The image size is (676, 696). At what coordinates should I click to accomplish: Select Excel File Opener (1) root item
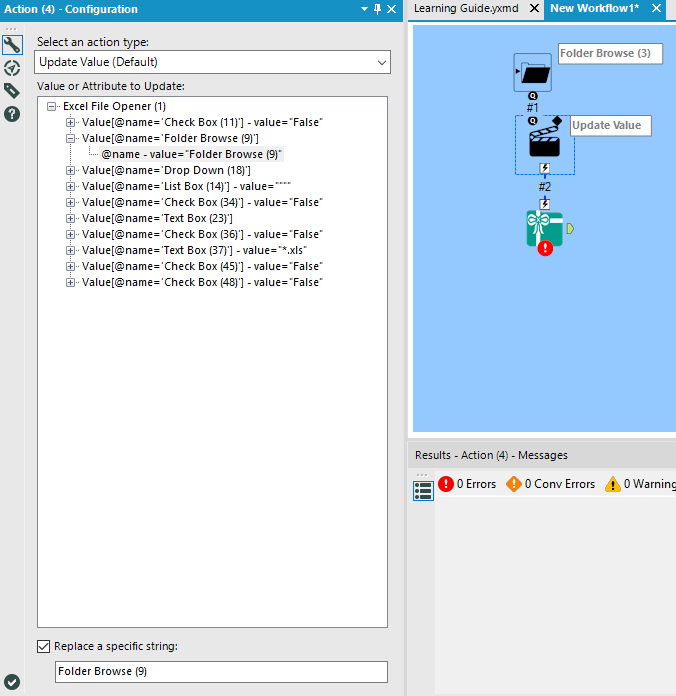tap(115, 107)
